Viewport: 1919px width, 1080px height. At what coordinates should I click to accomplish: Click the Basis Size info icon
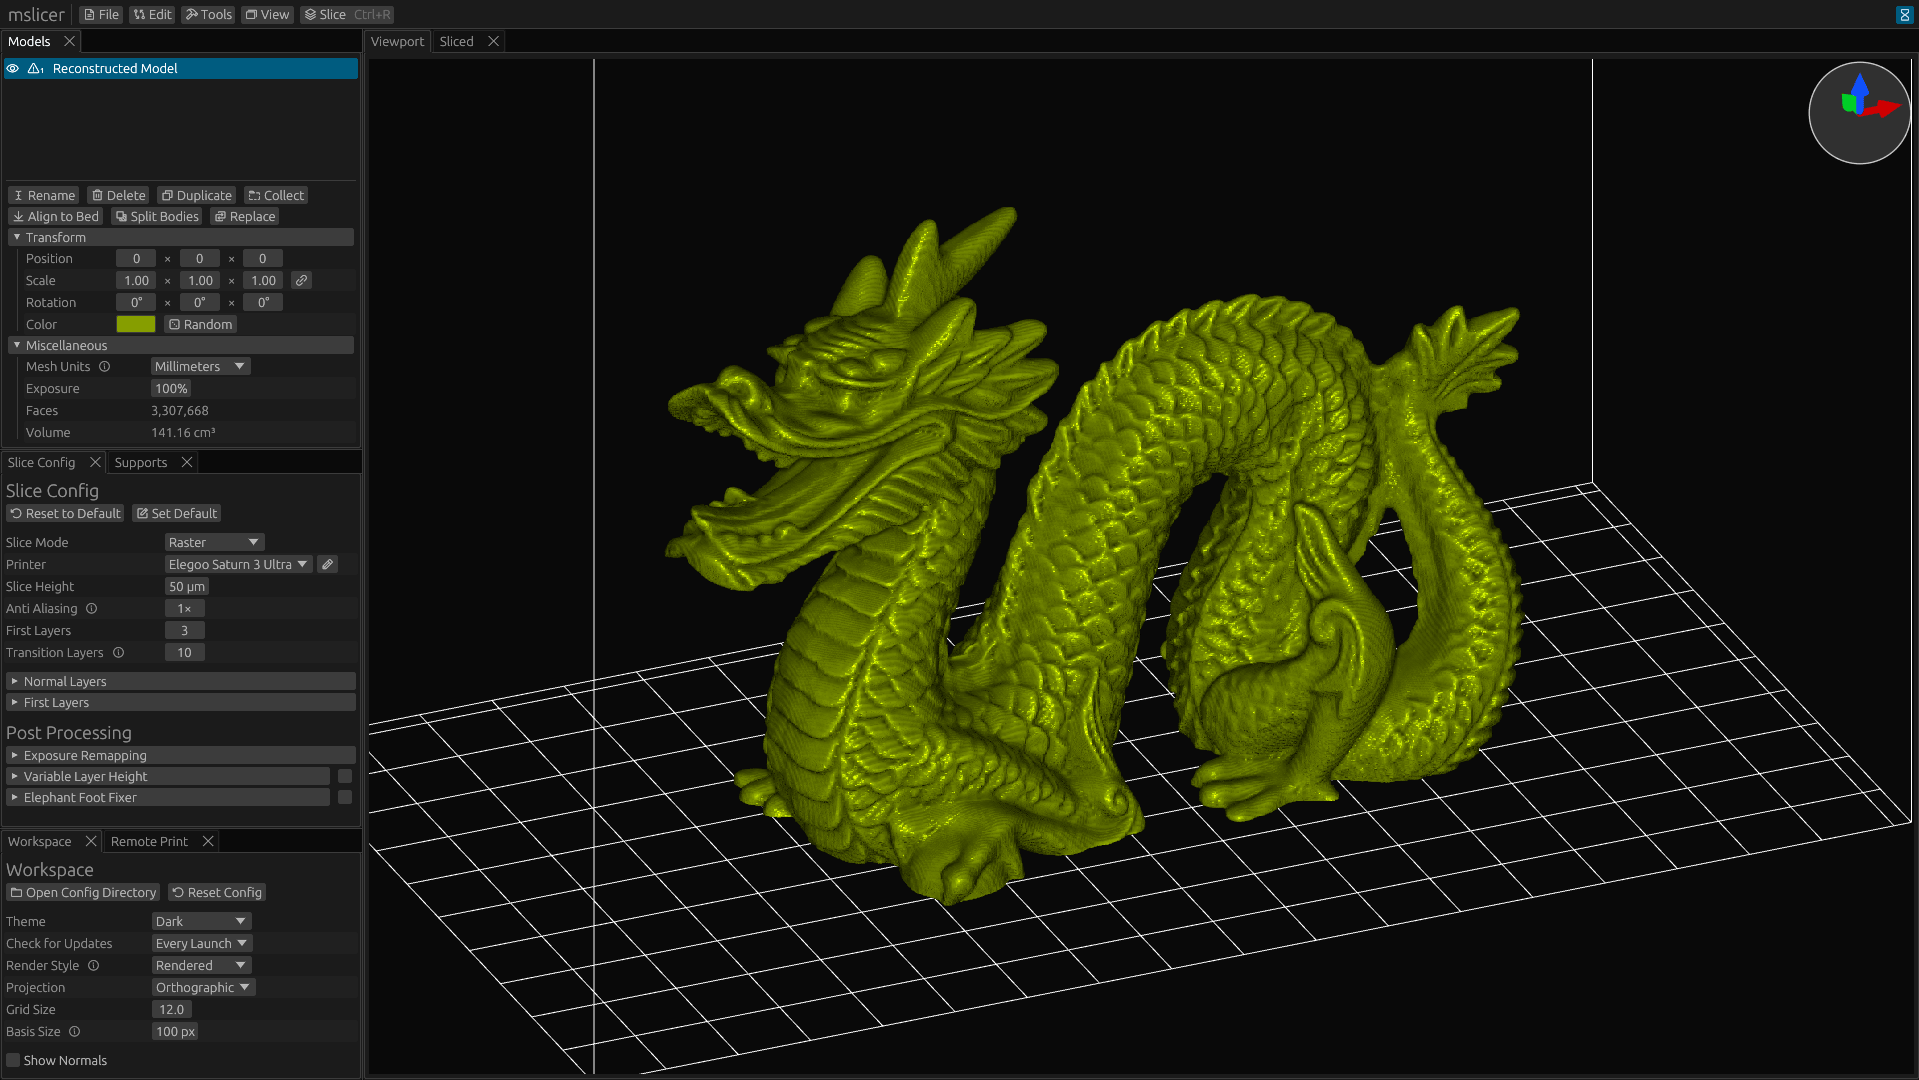pos(74,1032)
